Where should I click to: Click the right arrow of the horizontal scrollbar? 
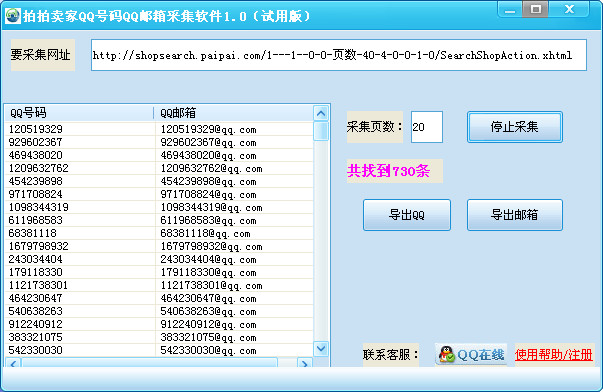click(x=305, y=363)
